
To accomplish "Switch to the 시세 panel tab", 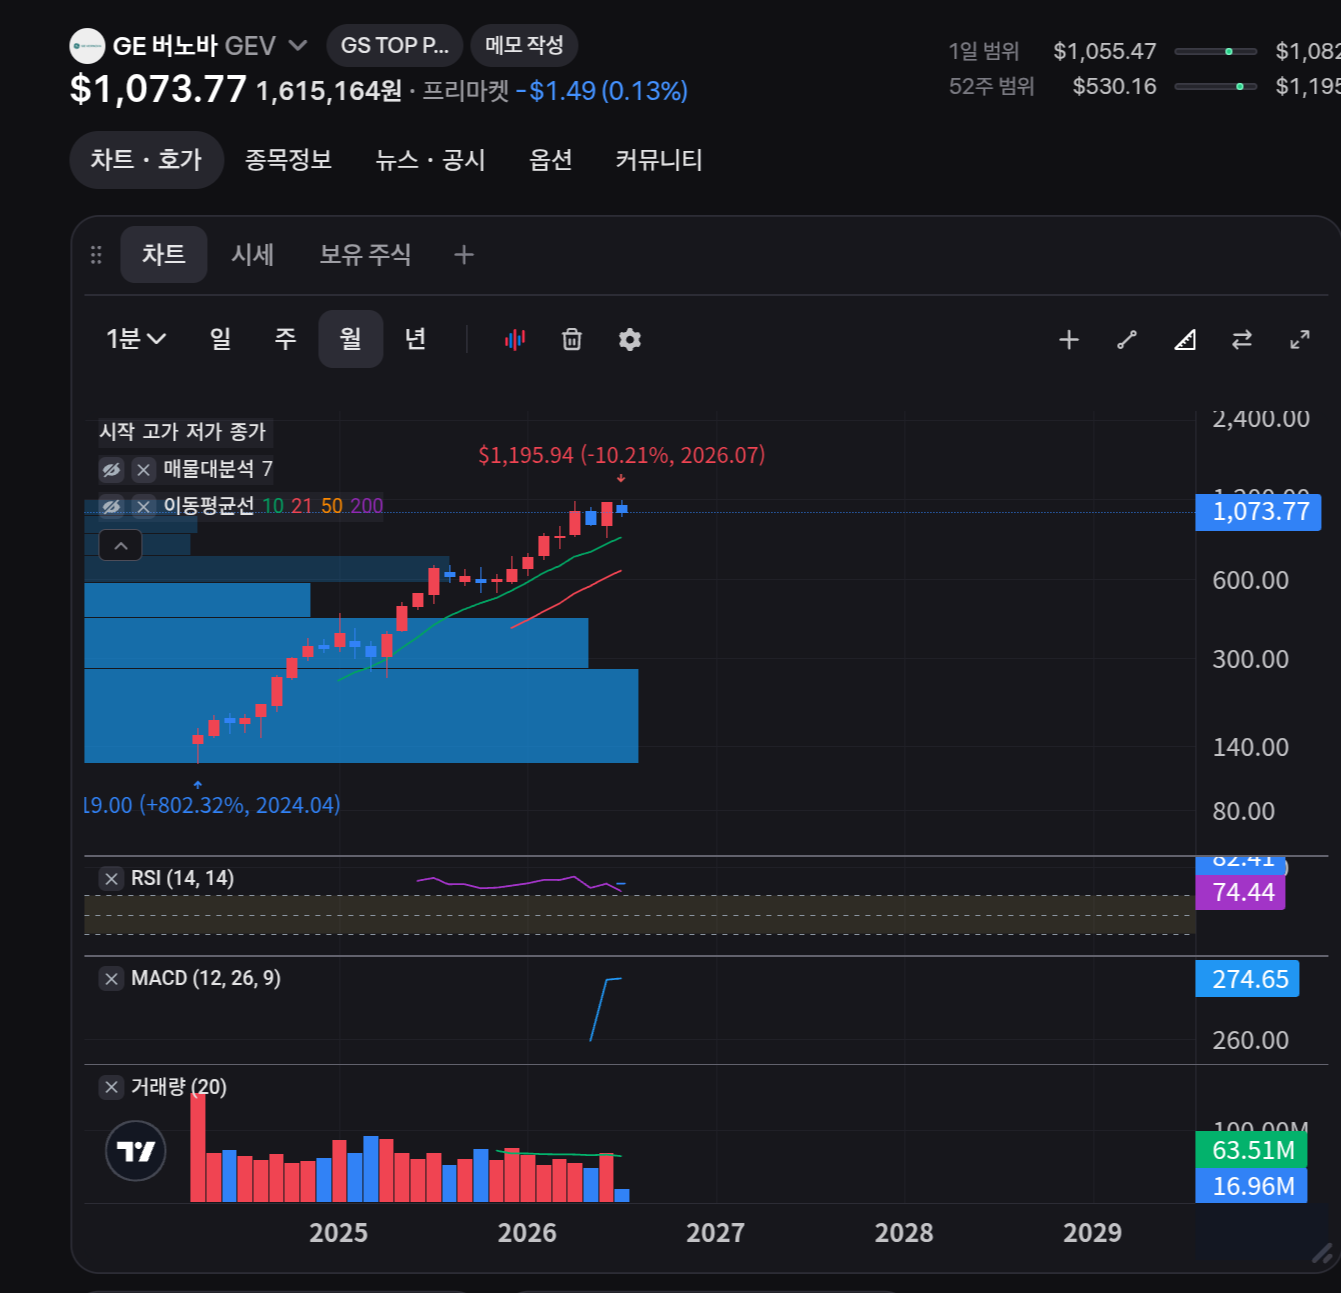I will click(252, 255).
